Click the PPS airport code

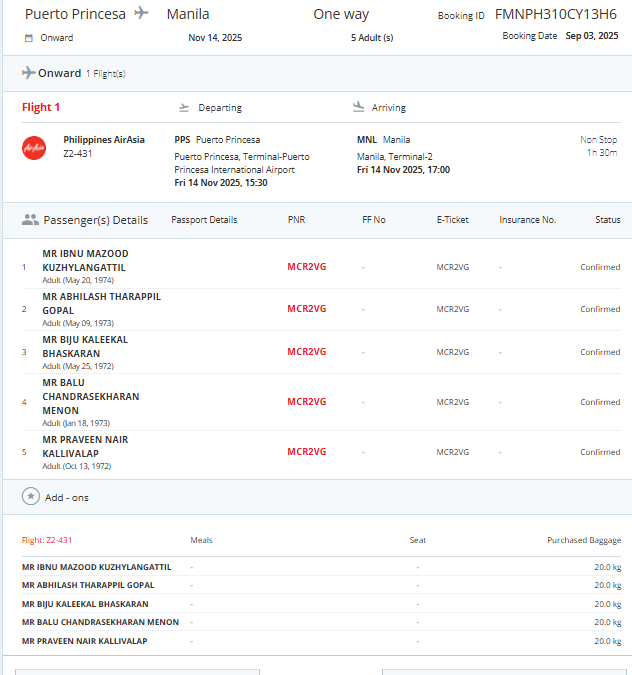182,140
